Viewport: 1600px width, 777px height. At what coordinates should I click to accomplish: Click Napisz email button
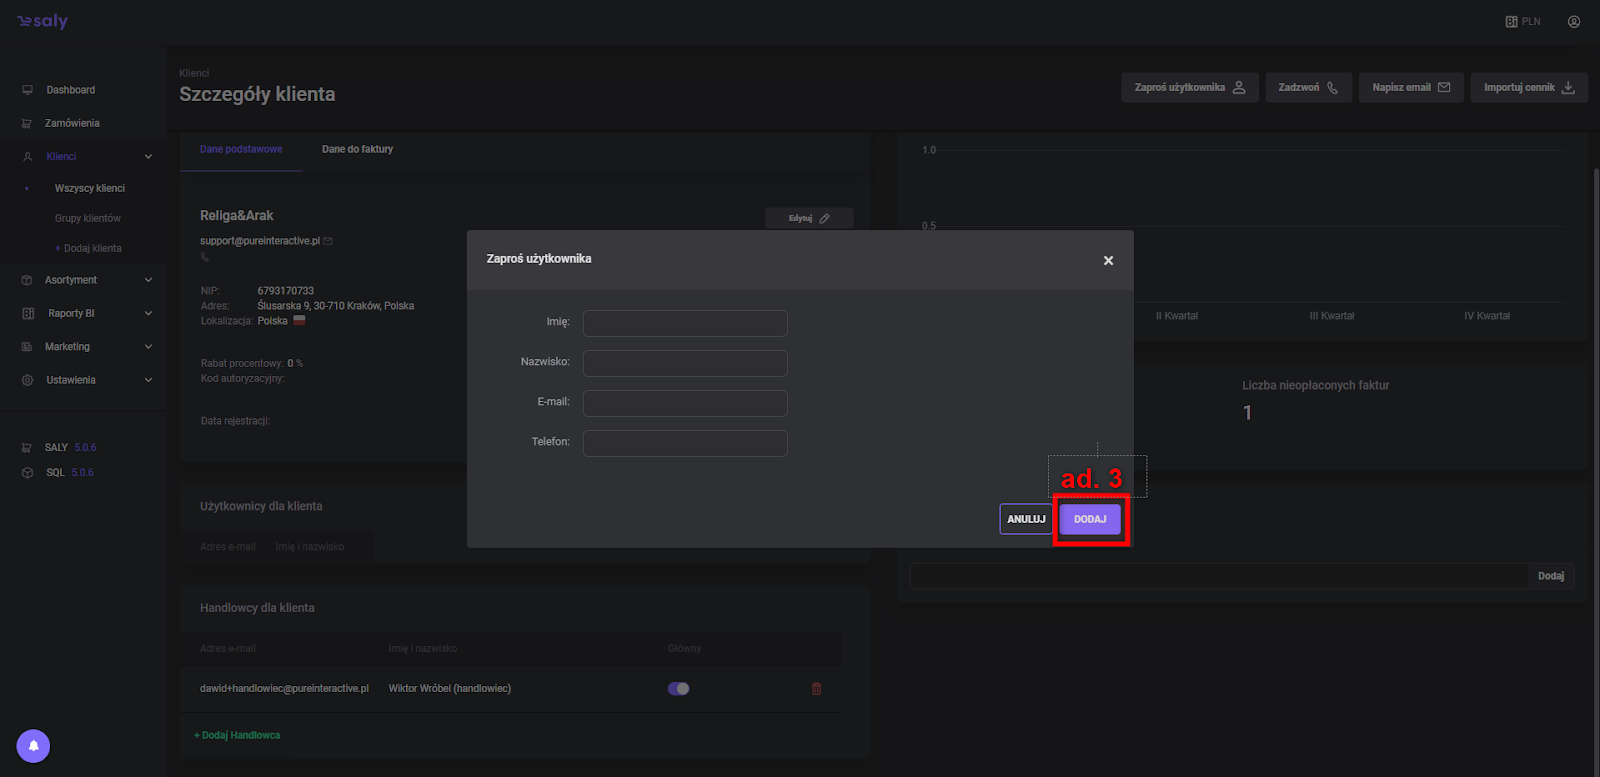[1410, 88]
